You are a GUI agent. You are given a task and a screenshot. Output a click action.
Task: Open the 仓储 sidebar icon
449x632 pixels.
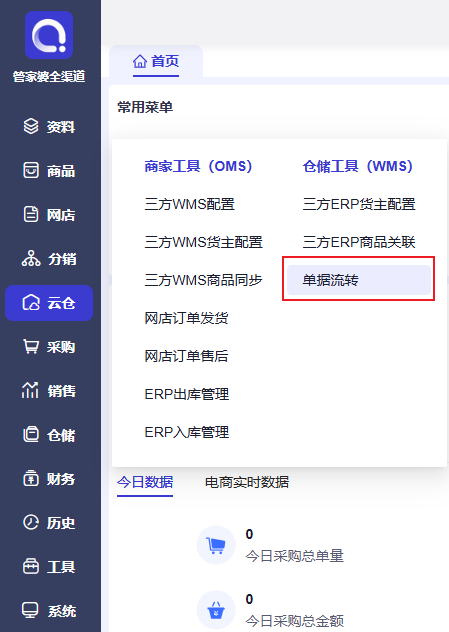point(31,434)
